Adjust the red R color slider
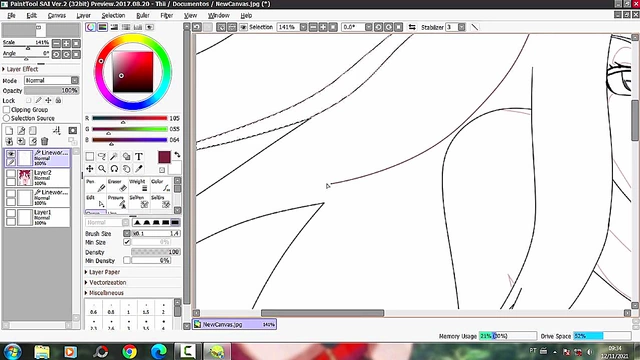The width and height of the screenshot is (640, 360). coord(130,118)
